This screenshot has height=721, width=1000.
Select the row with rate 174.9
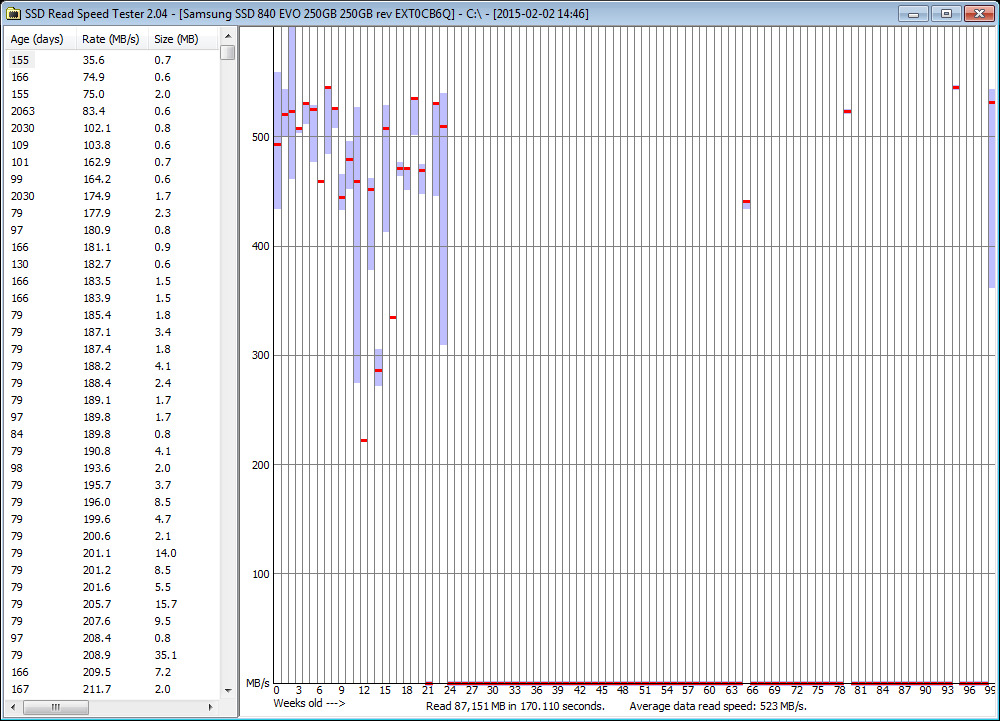point(112,196)
